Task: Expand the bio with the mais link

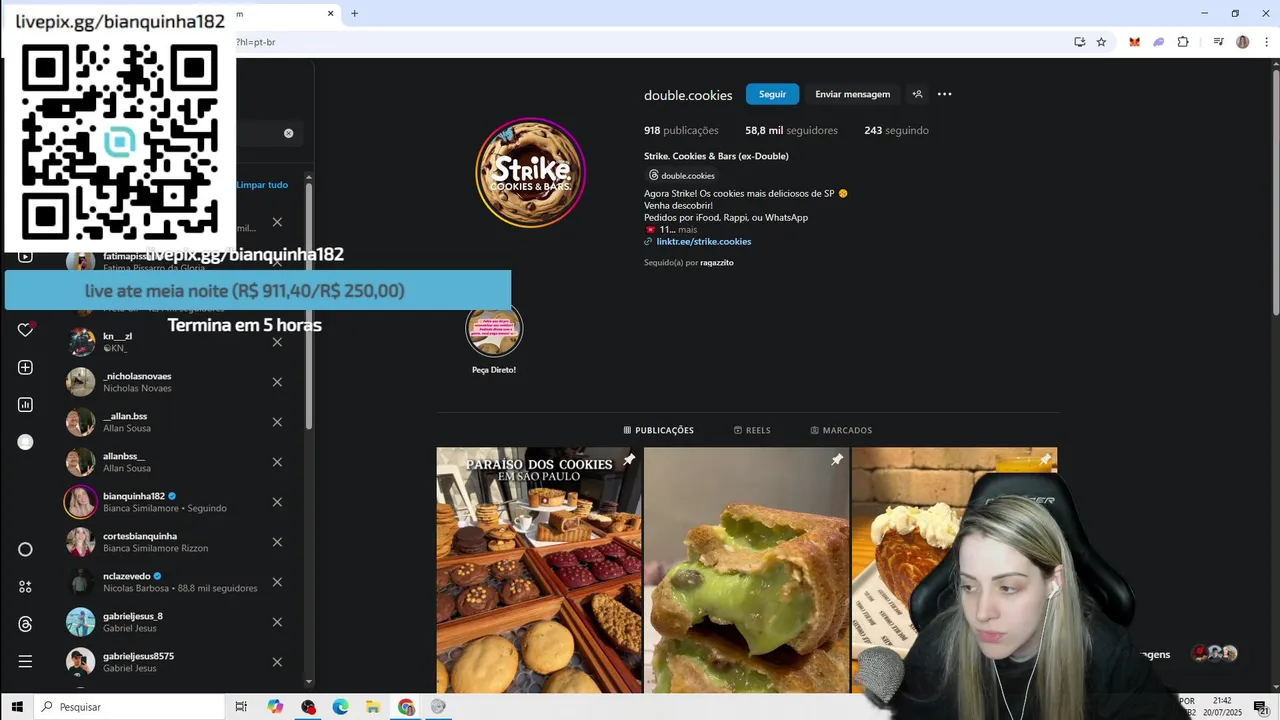Action: [x=687, y=229]
